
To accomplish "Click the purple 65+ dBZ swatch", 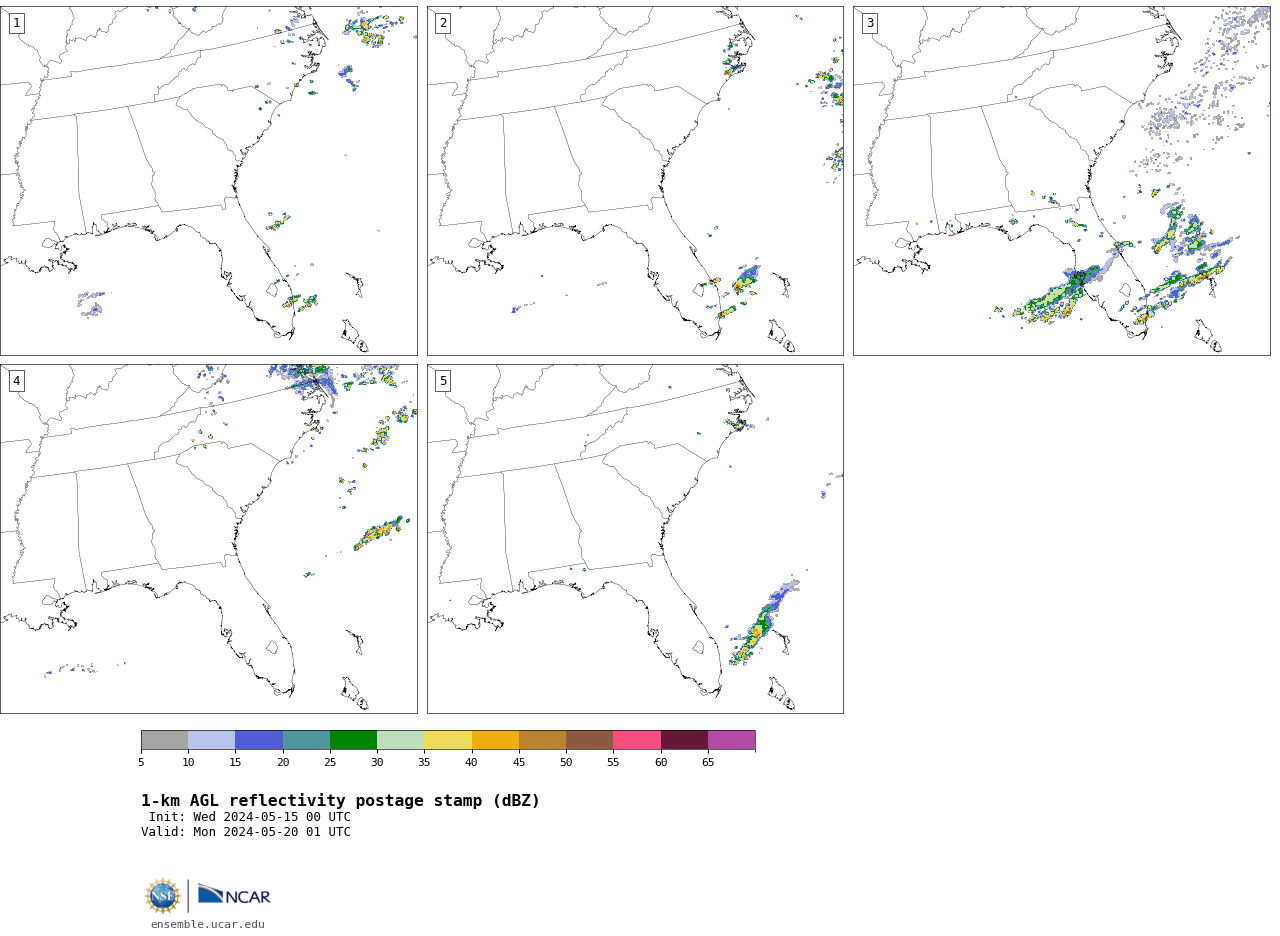I will coord(731,740).
